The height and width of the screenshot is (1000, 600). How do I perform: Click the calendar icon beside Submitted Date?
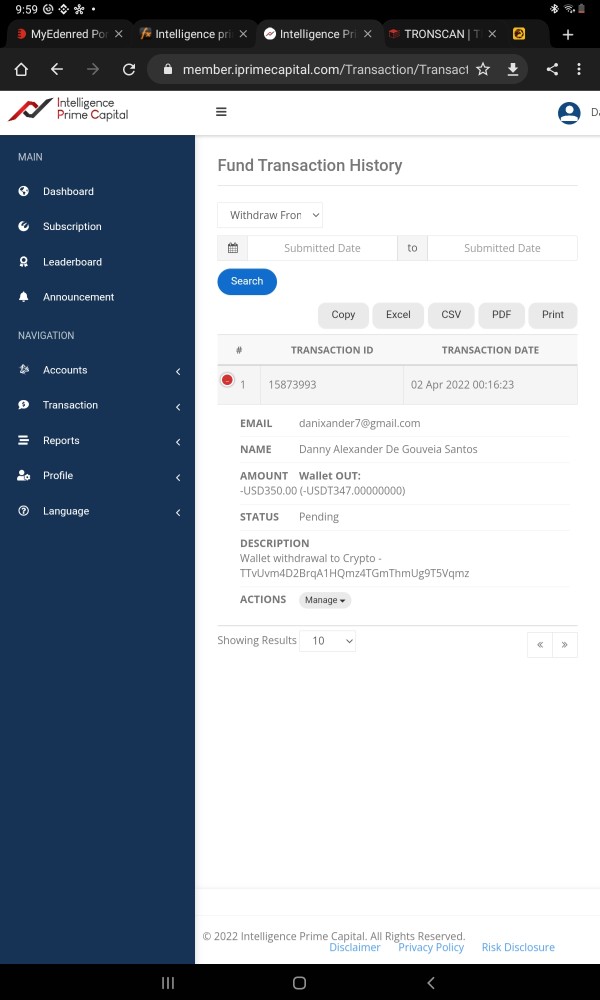pos(232,248)
